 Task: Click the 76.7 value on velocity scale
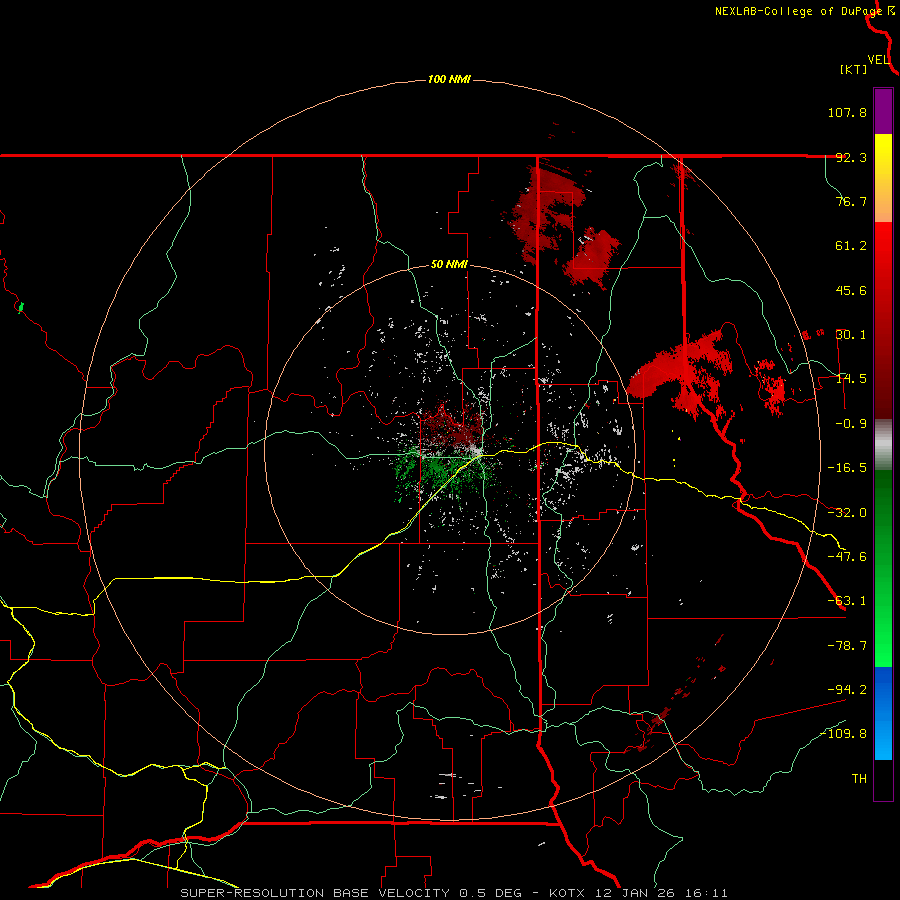click(x=851, y=201)
